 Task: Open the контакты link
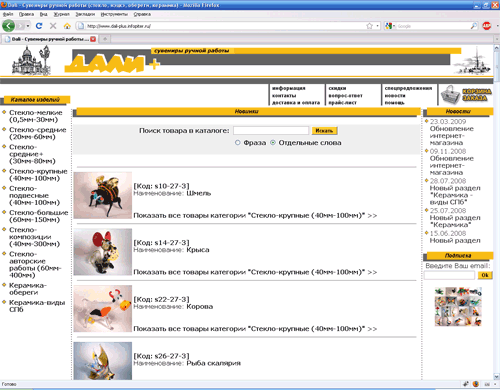284,96
